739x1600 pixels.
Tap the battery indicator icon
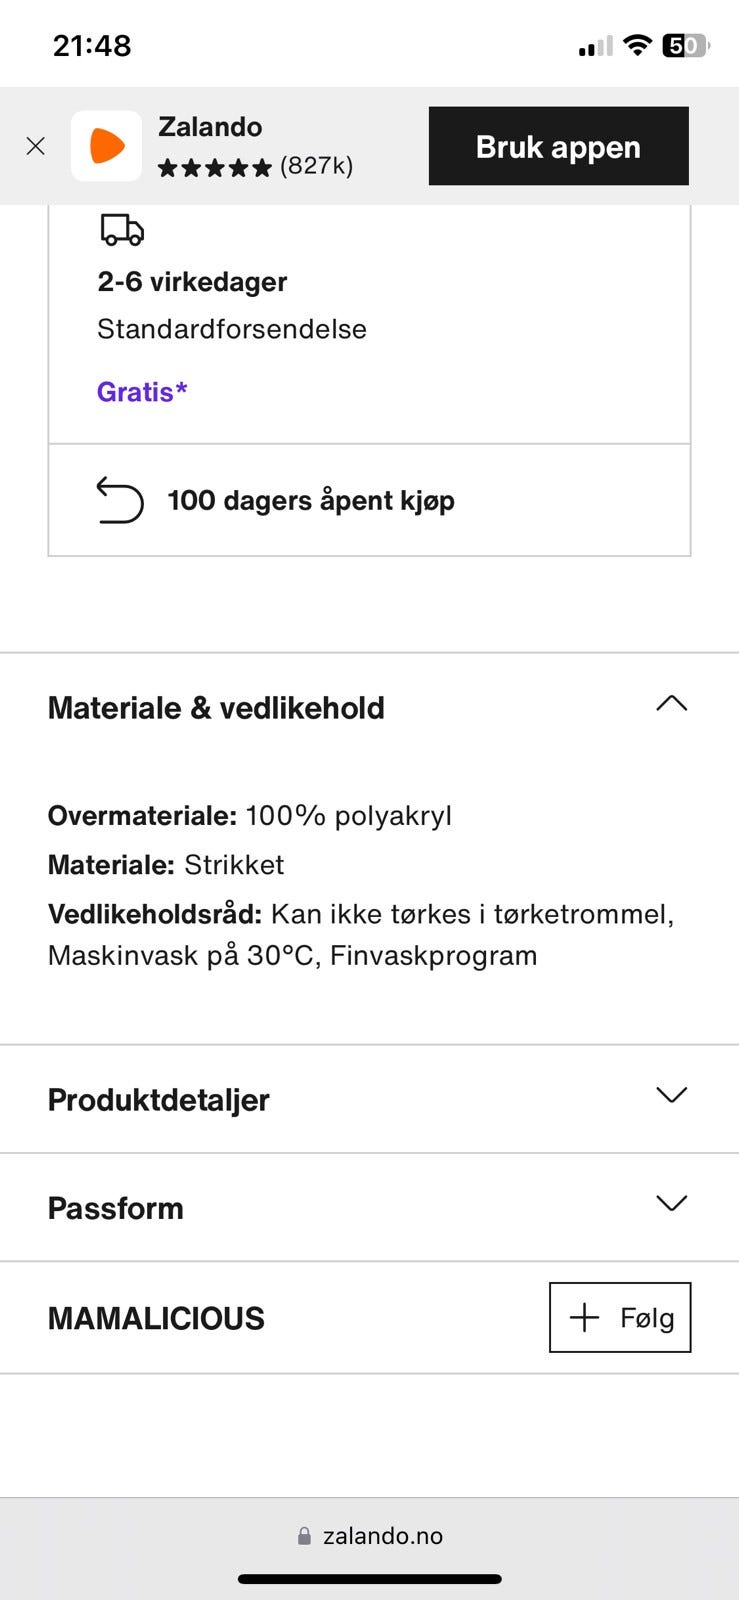pos(684,45)
